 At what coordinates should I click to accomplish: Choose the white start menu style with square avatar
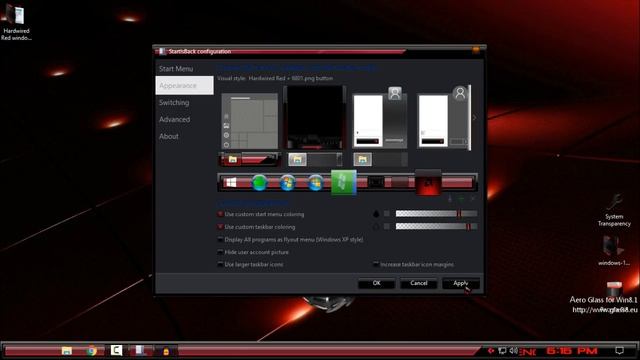tap(380, 118)
